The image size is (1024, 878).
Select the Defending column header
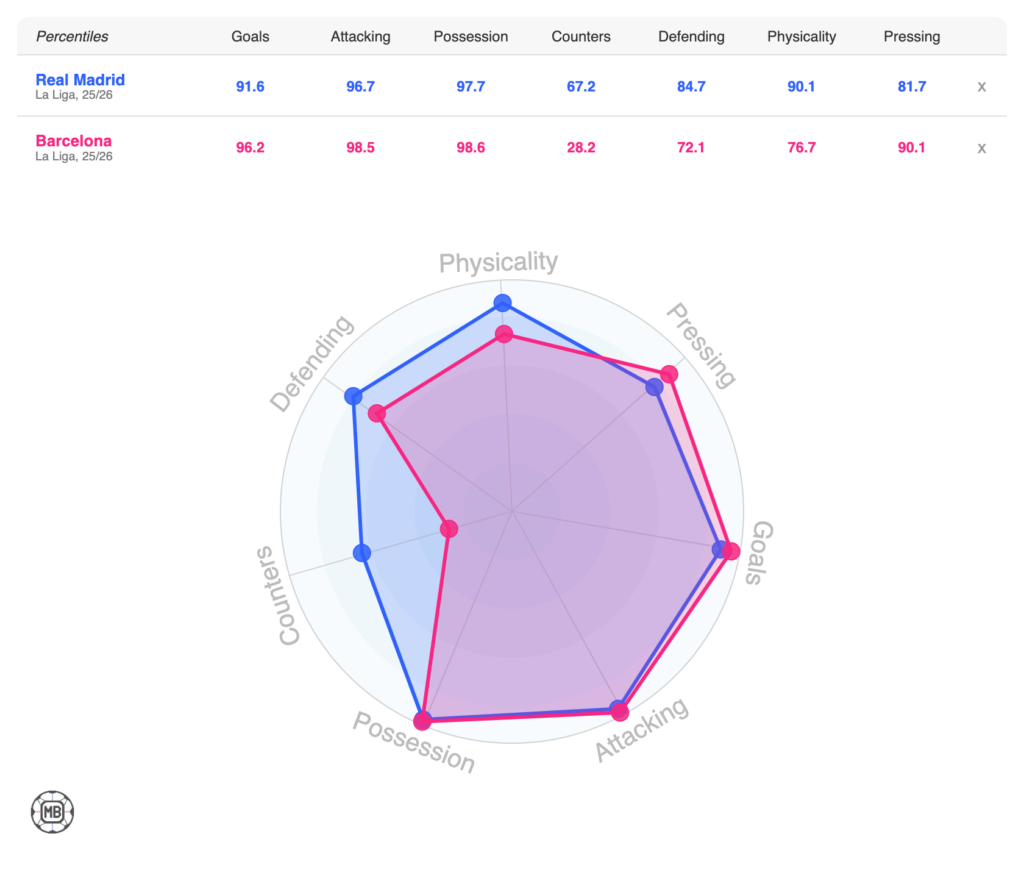pyautogui.click(x=691, y=37)
